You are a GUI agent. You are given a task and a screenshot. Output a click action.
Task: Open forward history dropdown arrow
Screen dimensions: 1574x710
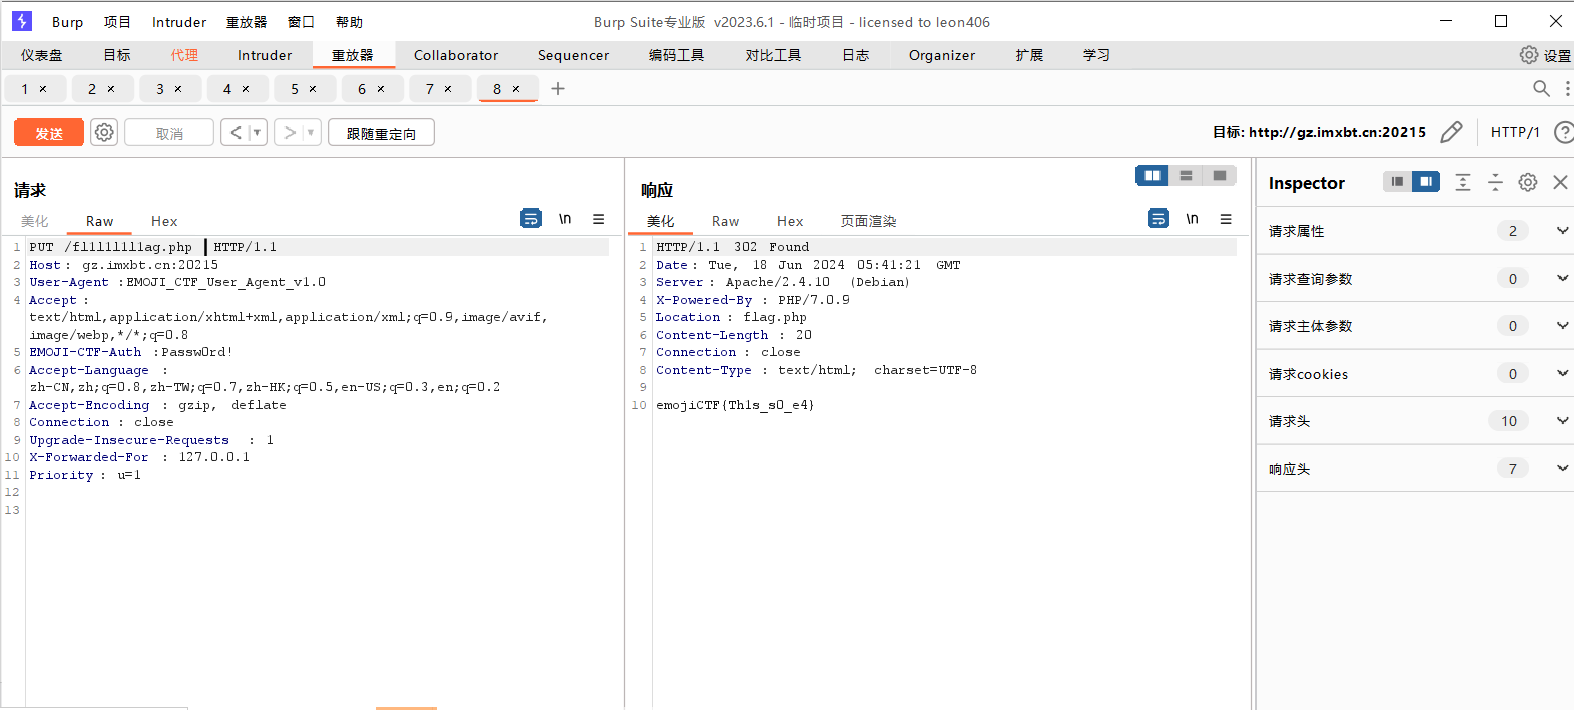tap(311, 132)
